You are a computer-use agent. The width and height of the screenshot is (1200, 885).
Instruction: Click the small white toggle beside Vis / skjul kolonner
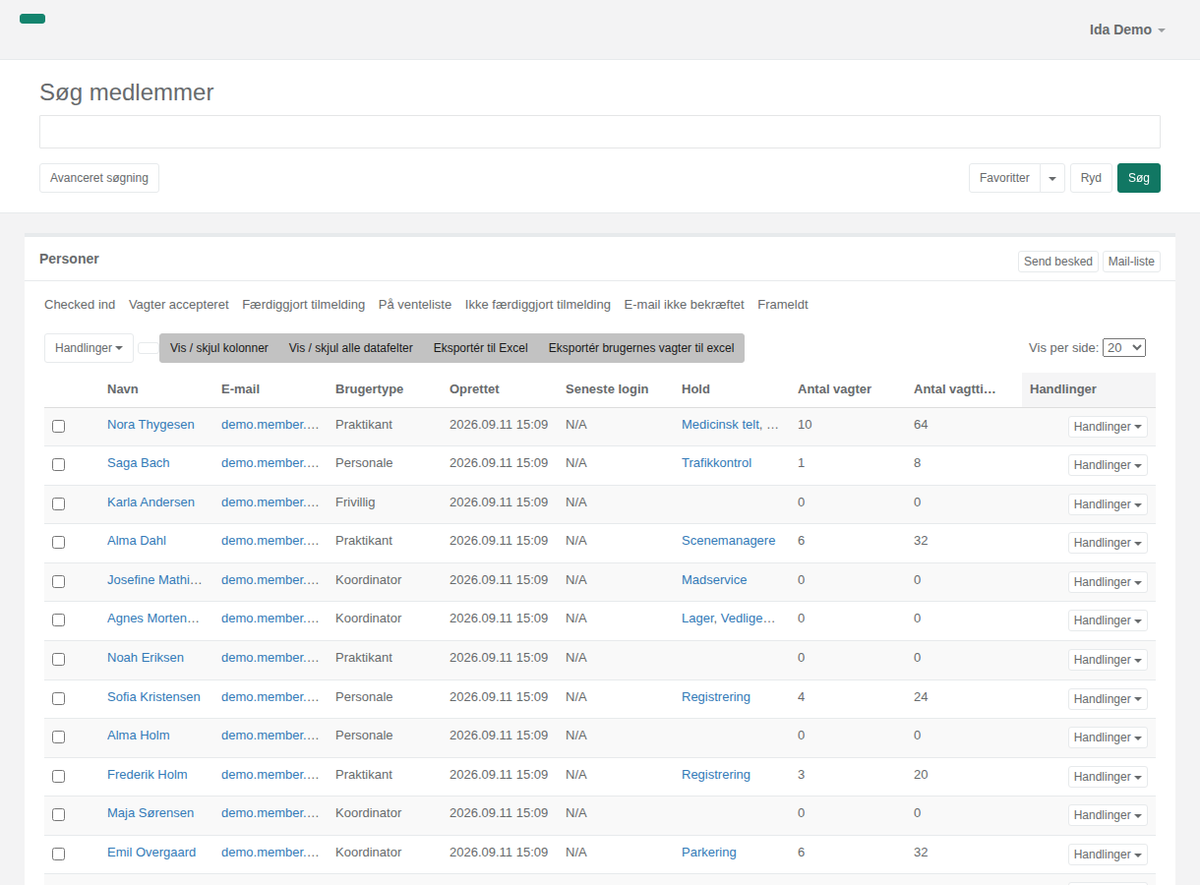[x=148, y=348]
